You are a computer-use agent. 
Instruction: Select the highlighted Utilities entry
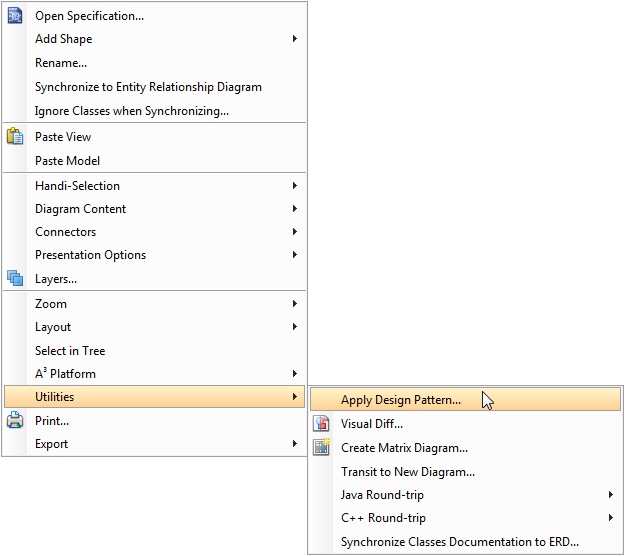tap(154, 397)
